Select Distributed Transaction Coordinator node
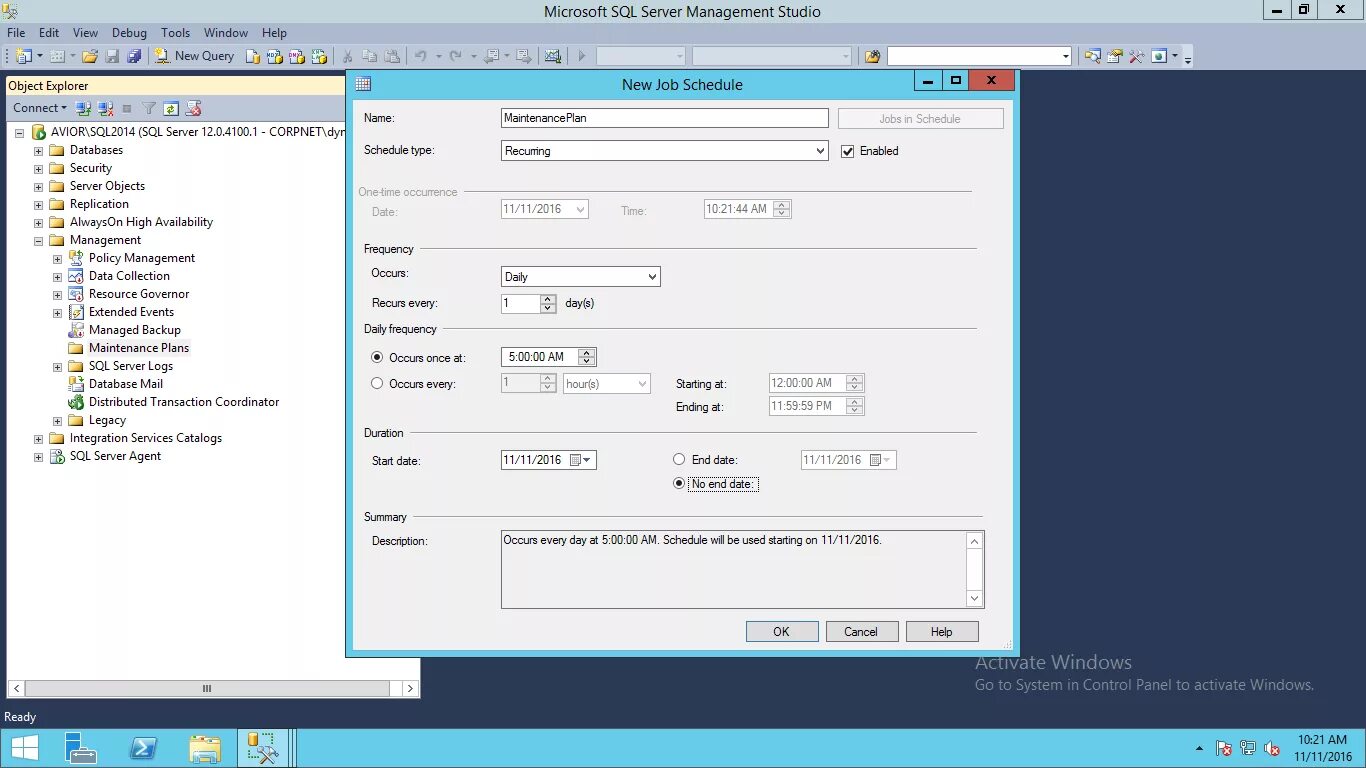The height and width of the screenshot is (768, 1366). [x=183, y=402]
